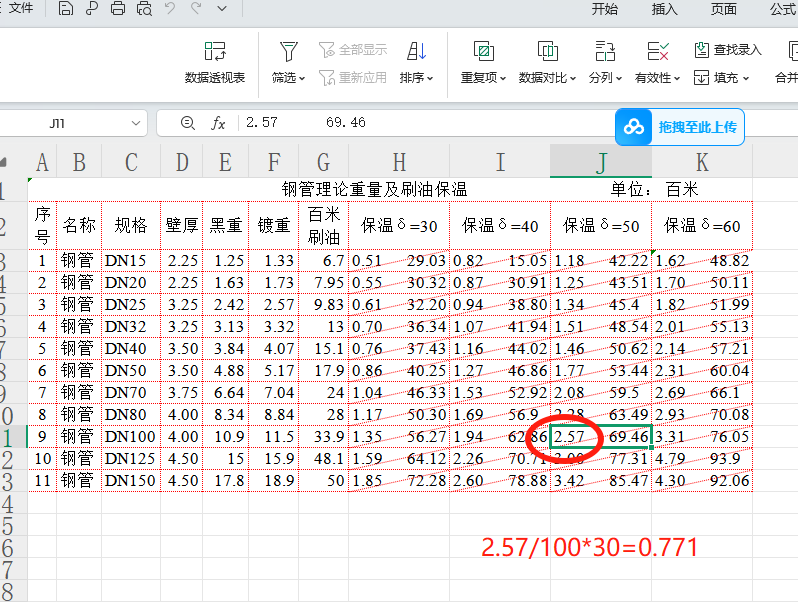This screenshot has width=798, height=602.
Task: Expand the 填充 dropdown arrow
Action: click(746, 78)
